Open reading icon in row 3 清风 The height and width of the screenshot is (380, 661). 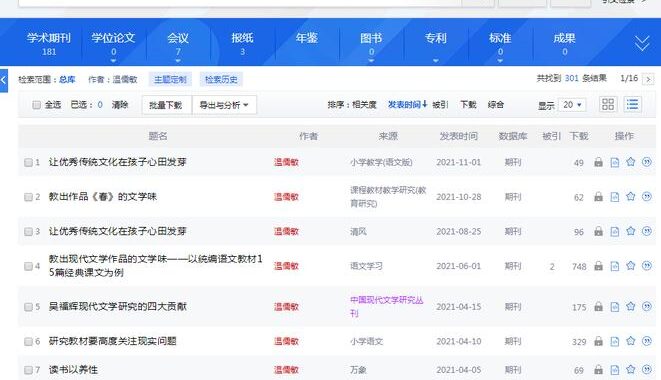point(615,231)
